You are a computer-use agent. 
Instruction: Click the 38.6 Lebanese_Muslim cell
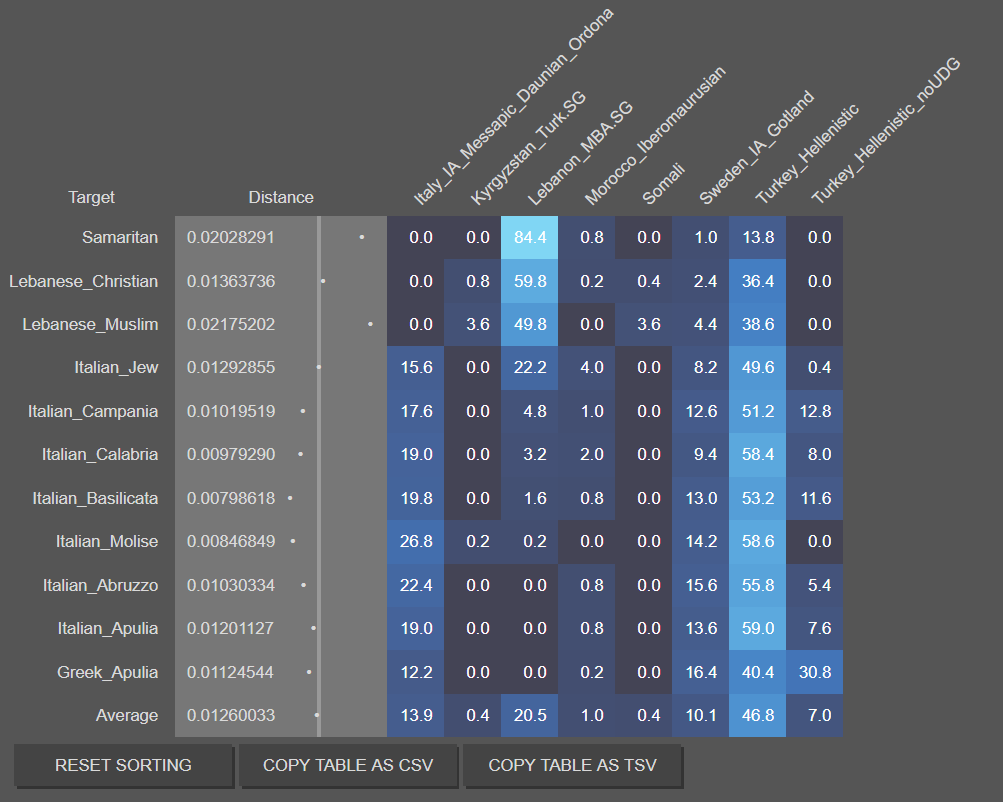pyautogui.click(x=757, y=324)
